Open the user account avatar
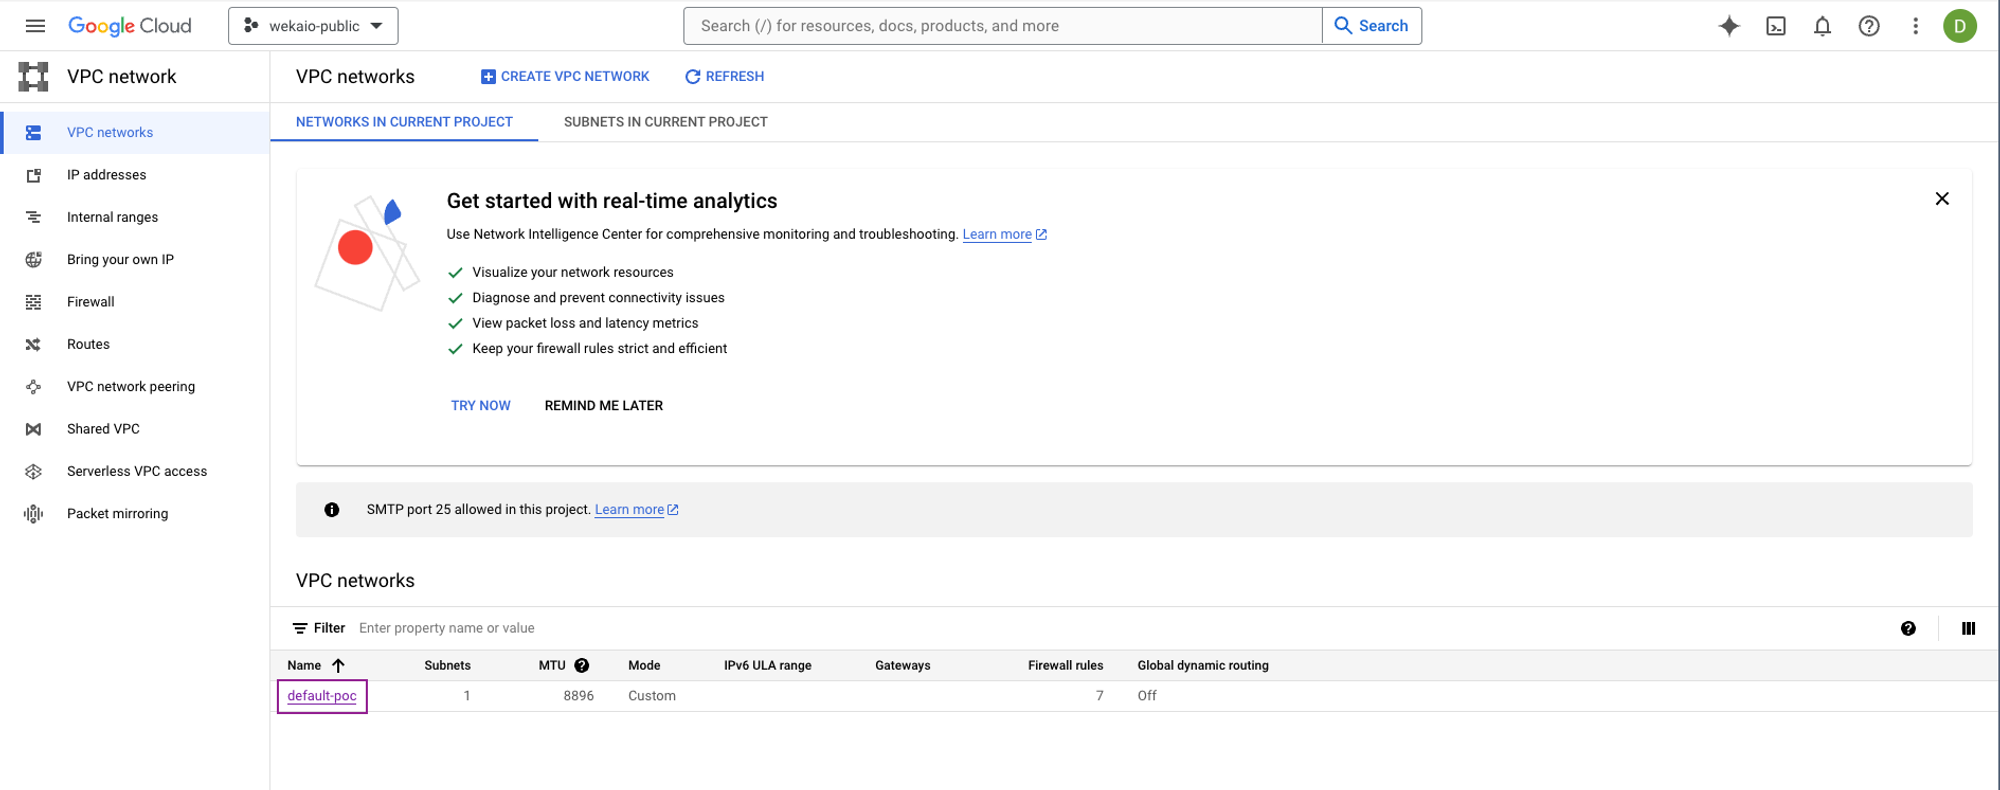Viewport: 2000px width, 790px height. point(1959,26)
